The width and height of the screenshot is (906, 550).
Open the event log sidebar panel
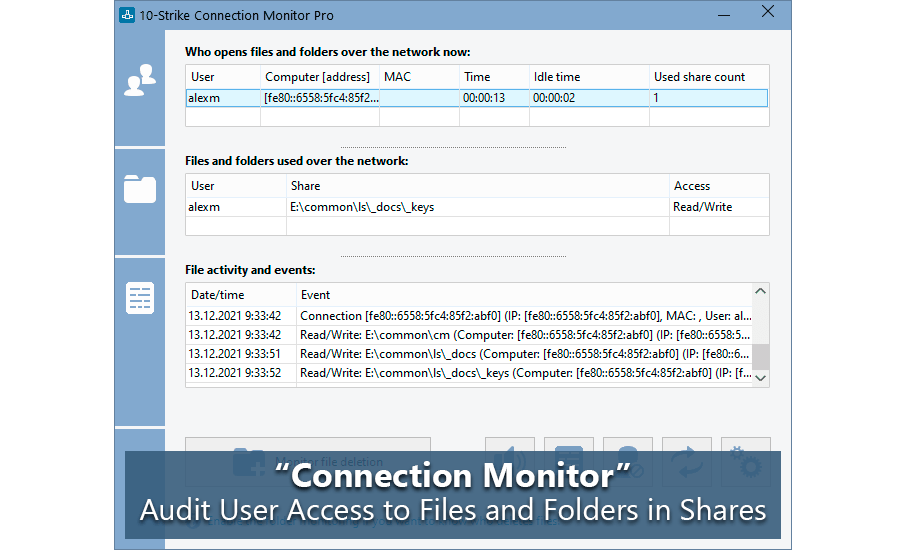(x=139, y=297)
